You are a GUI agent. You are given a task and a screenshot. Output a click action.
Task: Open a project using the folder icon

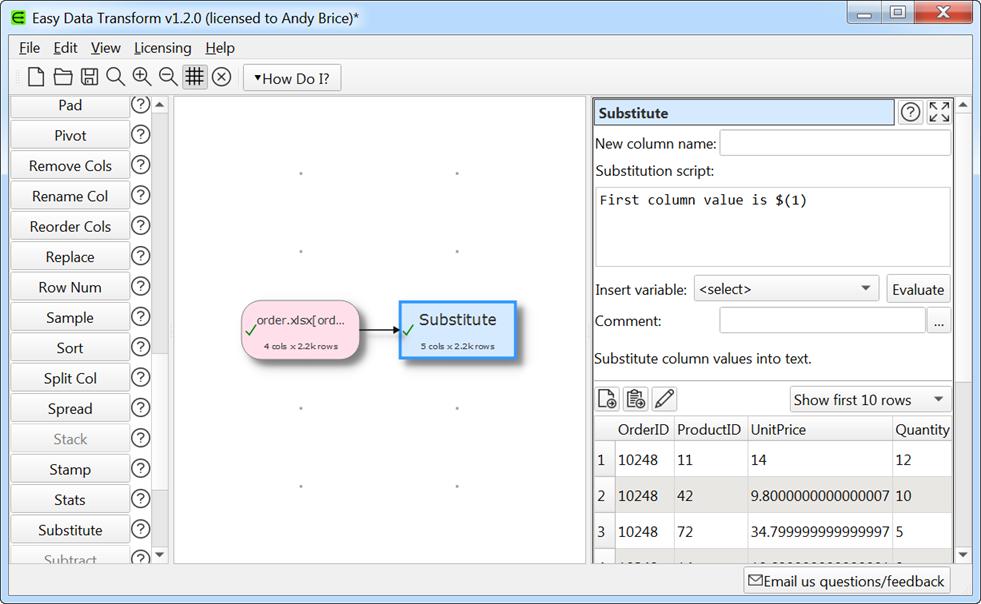(x=62, y=76)
